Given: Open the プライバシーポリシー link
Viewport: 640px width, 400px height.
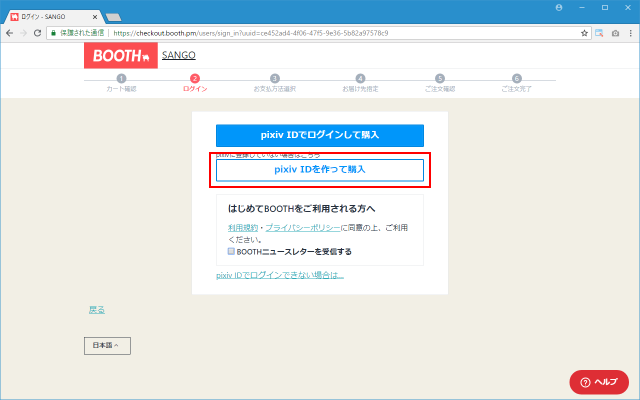Looking at the screenshot, I should pos(302,228).
